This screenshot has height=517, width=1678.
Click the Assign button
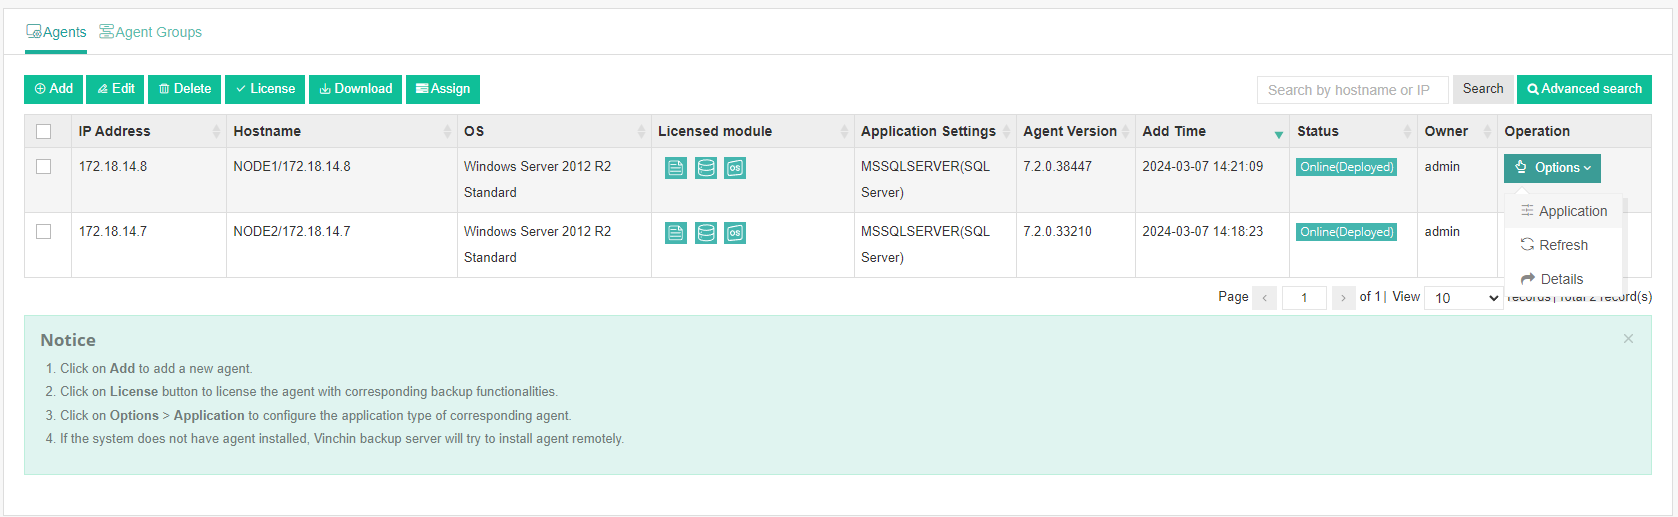pos(443,89)
